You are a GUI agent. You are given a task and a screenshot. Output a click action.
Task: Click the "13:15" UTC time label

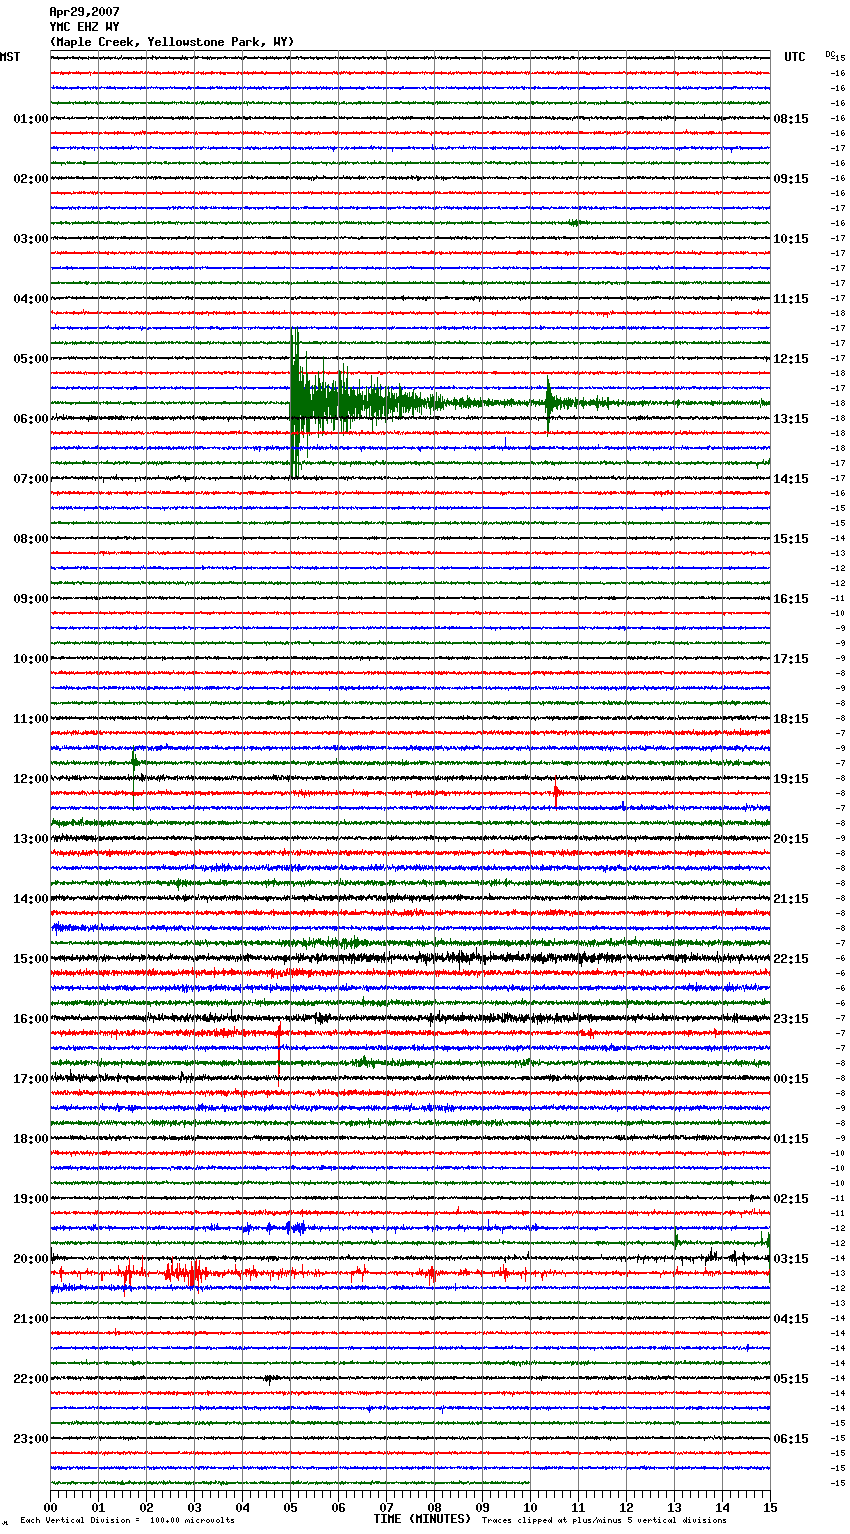point(791,419)
